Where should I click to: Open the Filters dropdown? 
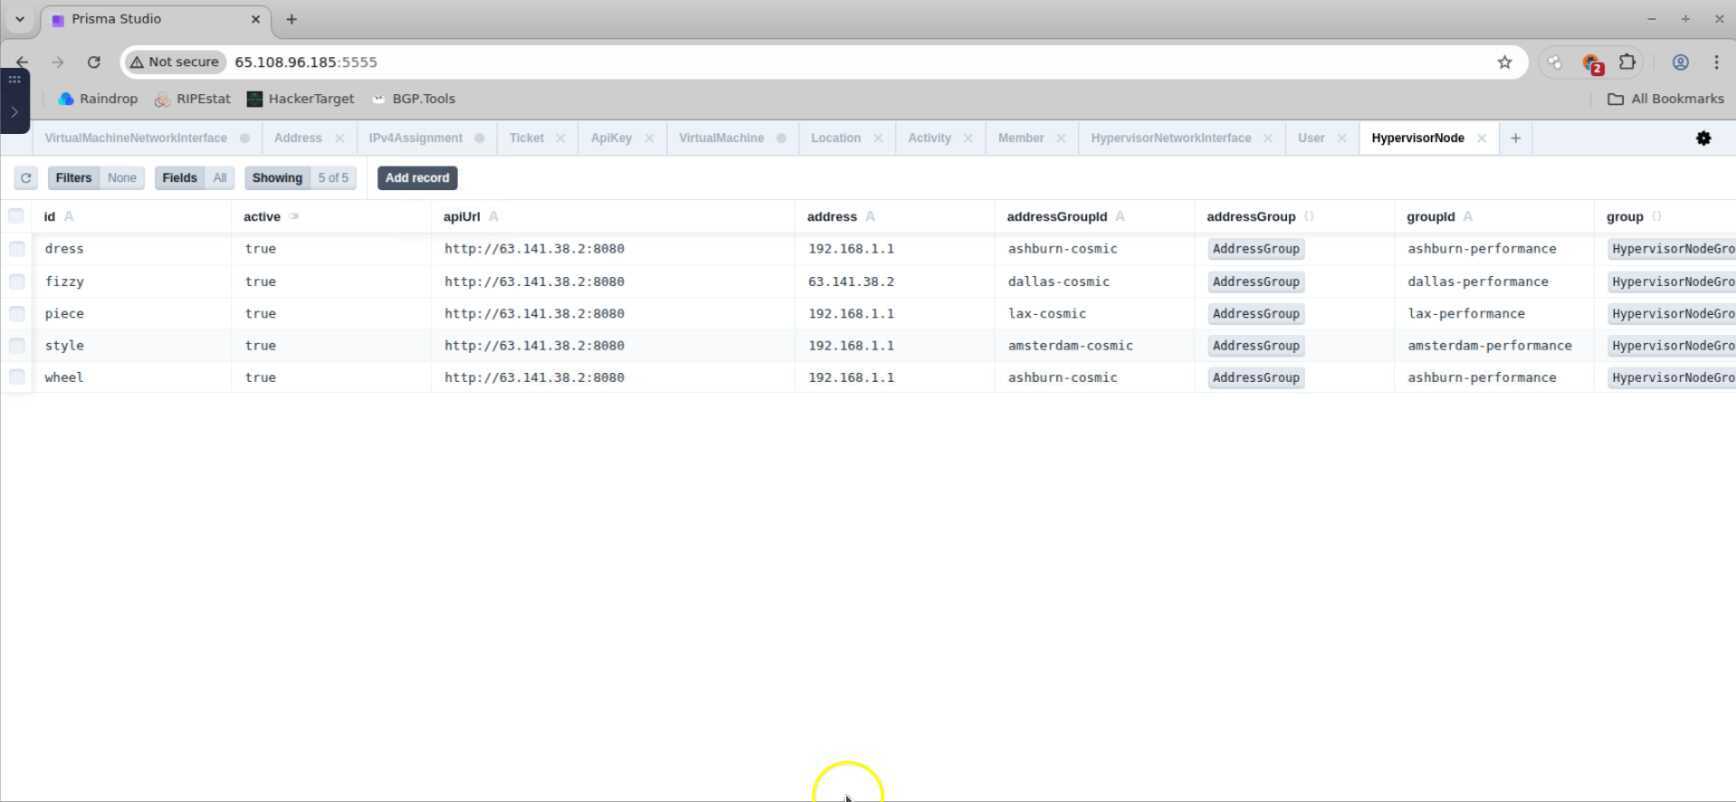(96, 178)
